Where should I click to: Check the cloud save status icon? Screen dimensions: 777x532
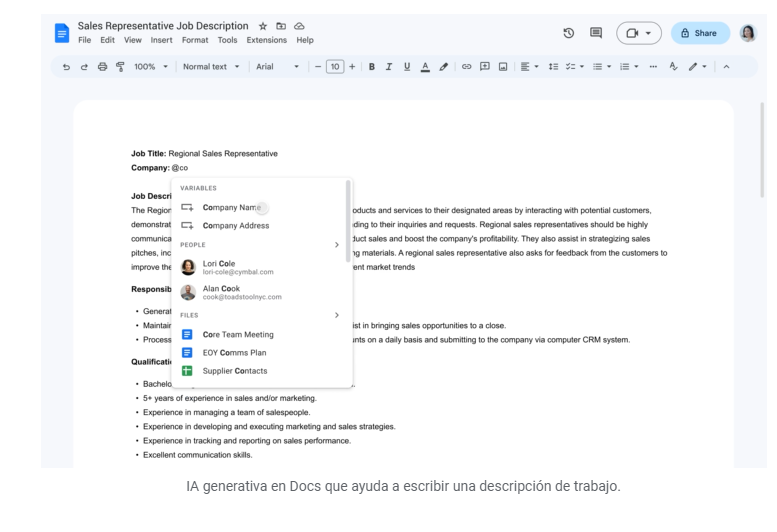click(299, 26)
